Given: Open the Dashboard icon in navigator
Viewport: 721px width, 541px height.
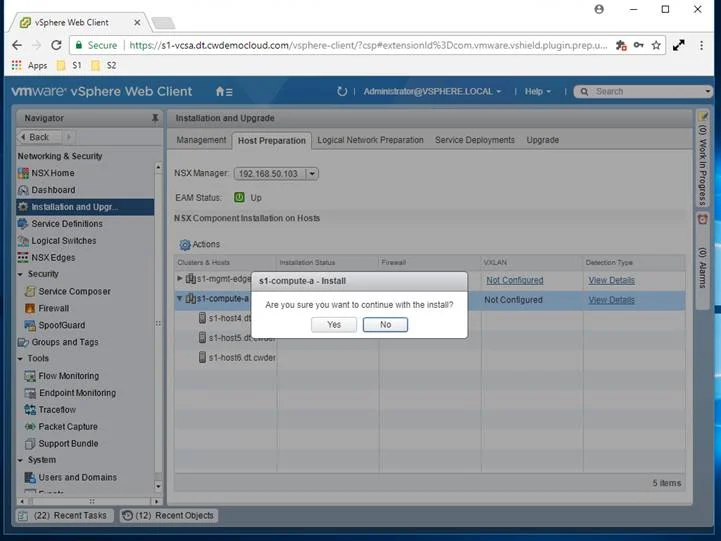Looking at the screenshot, I should 23,190.
